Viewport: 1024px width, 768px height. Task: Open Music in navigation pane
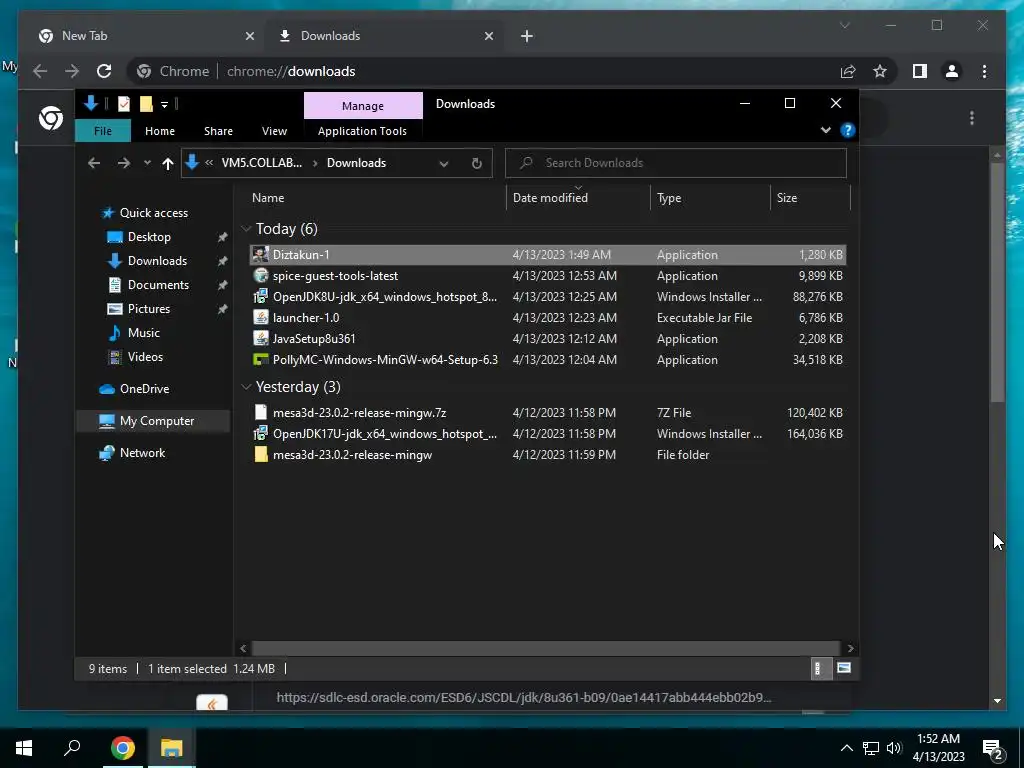(x=143, y=333)
